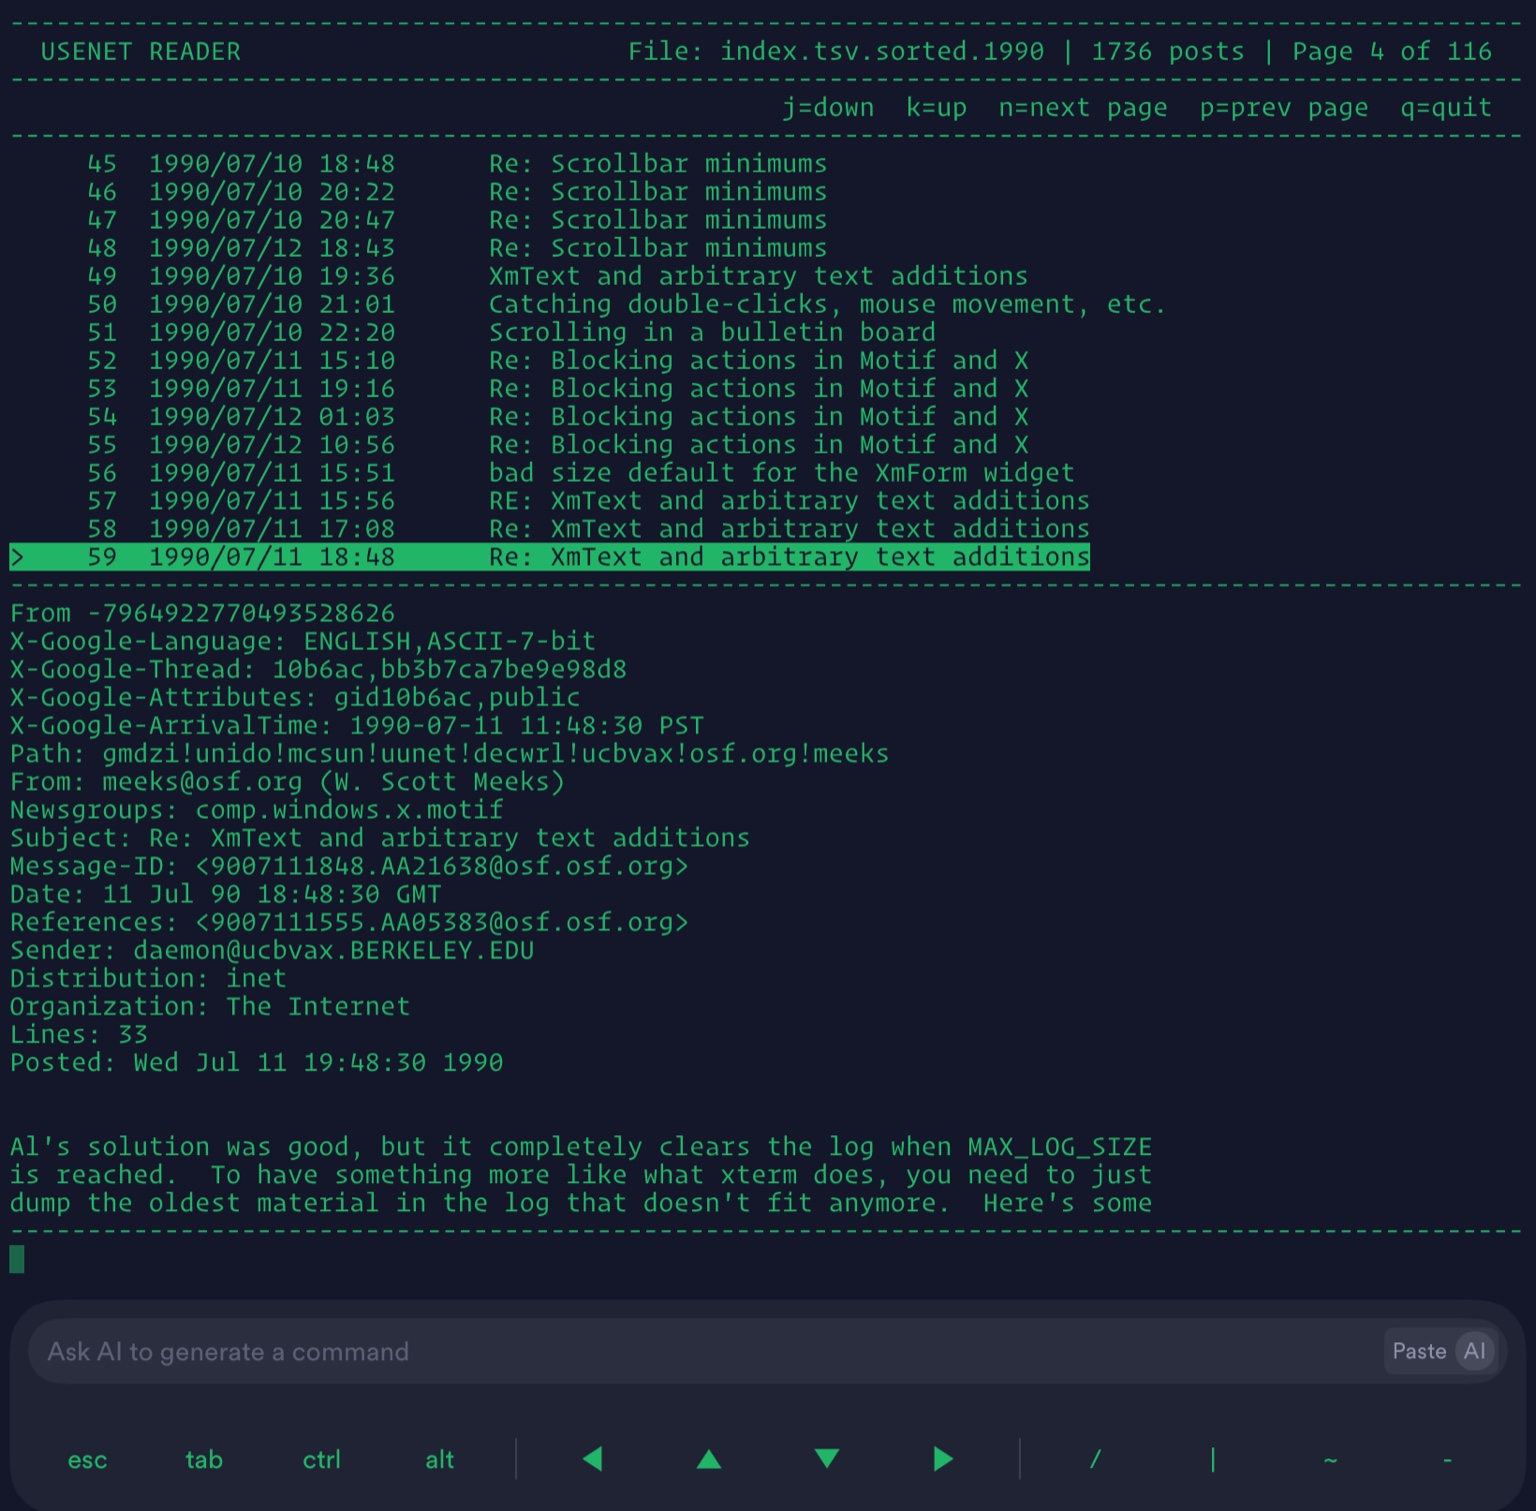Select post 56 about XmForm widget size
The image size is (1536, 1511).
pos(550,472)
